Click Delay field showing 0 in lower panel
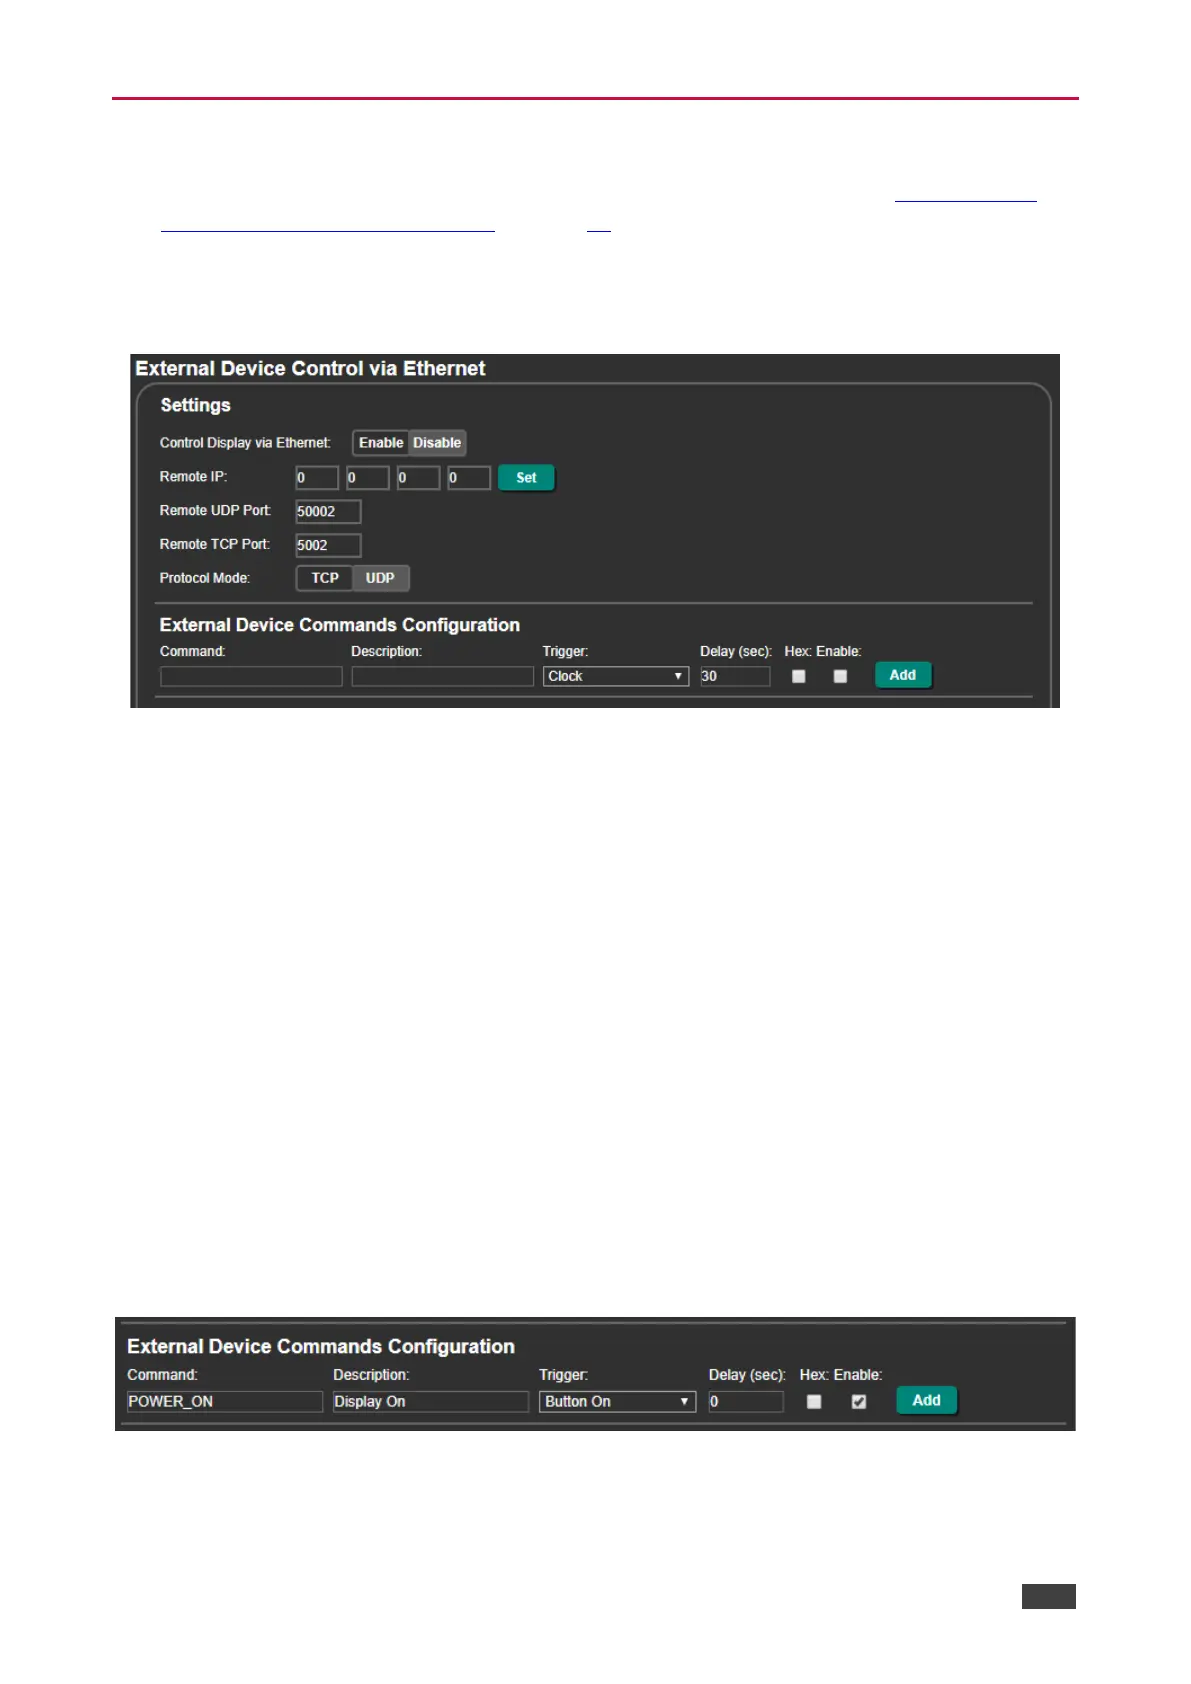 click(746, 1402)
